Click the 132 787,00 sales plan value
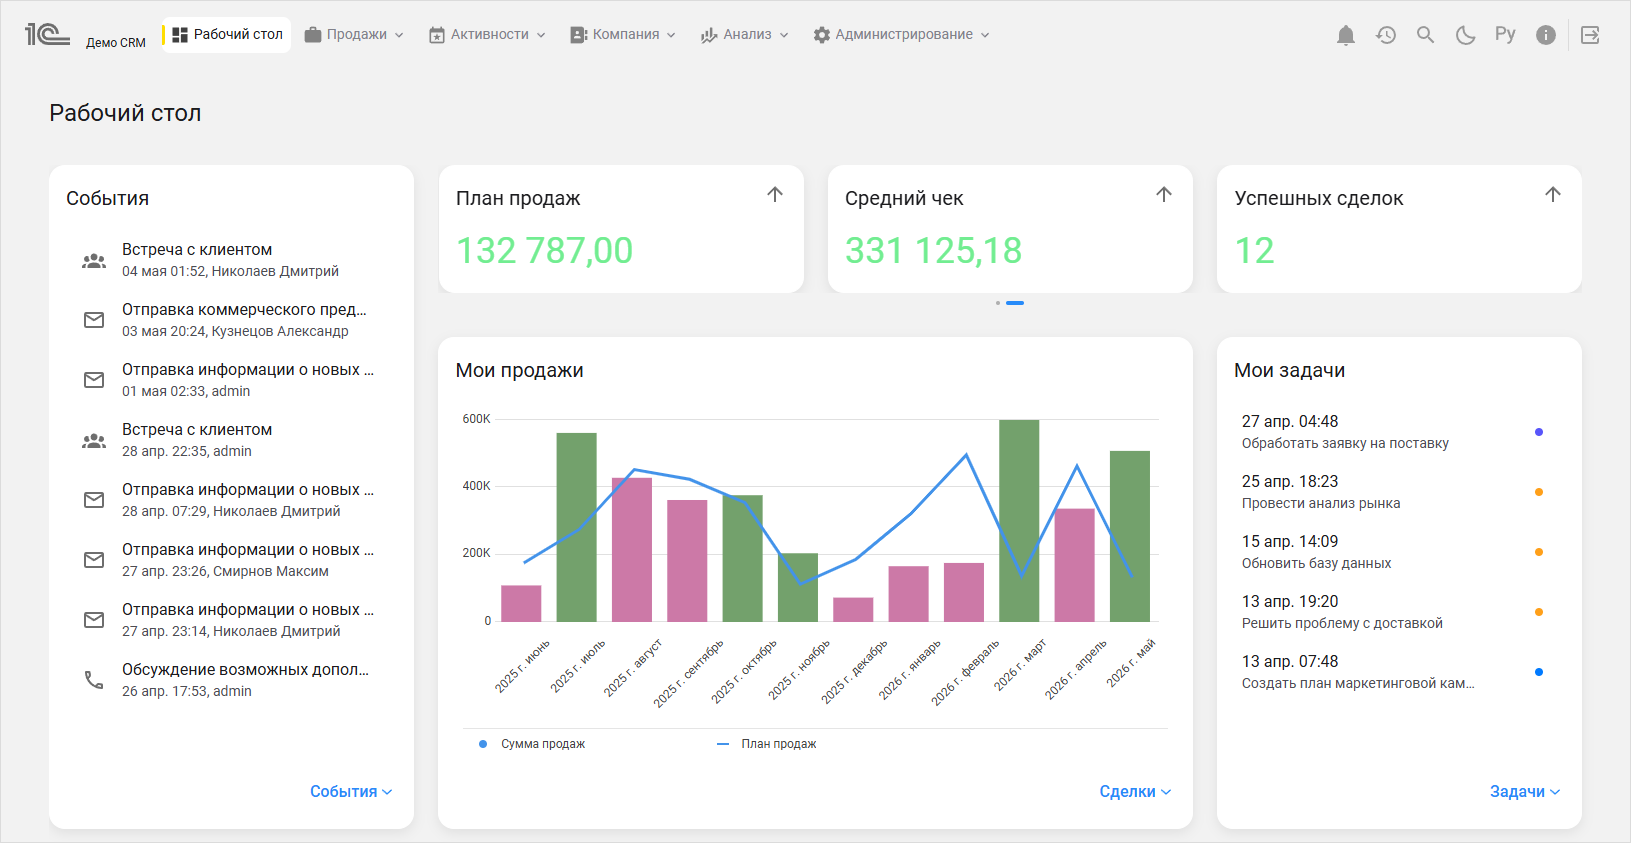 click(545, 250)
